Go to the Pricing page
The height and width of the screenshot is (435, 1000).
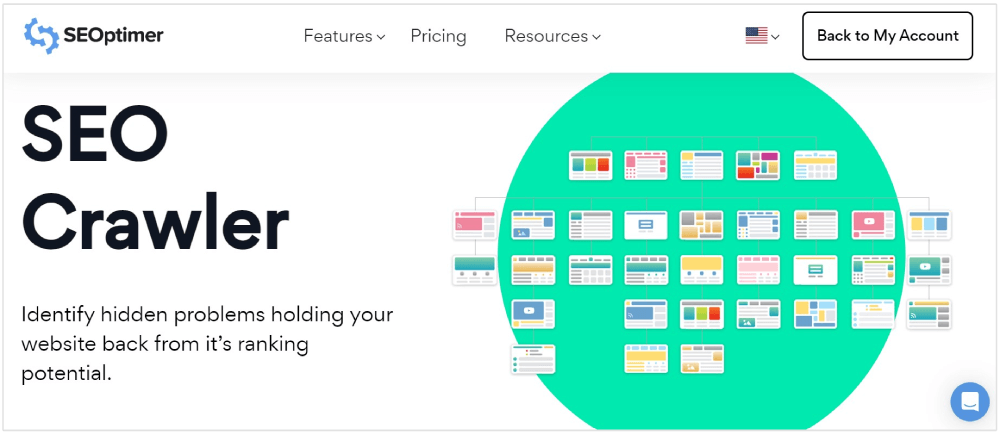(438, 36)
